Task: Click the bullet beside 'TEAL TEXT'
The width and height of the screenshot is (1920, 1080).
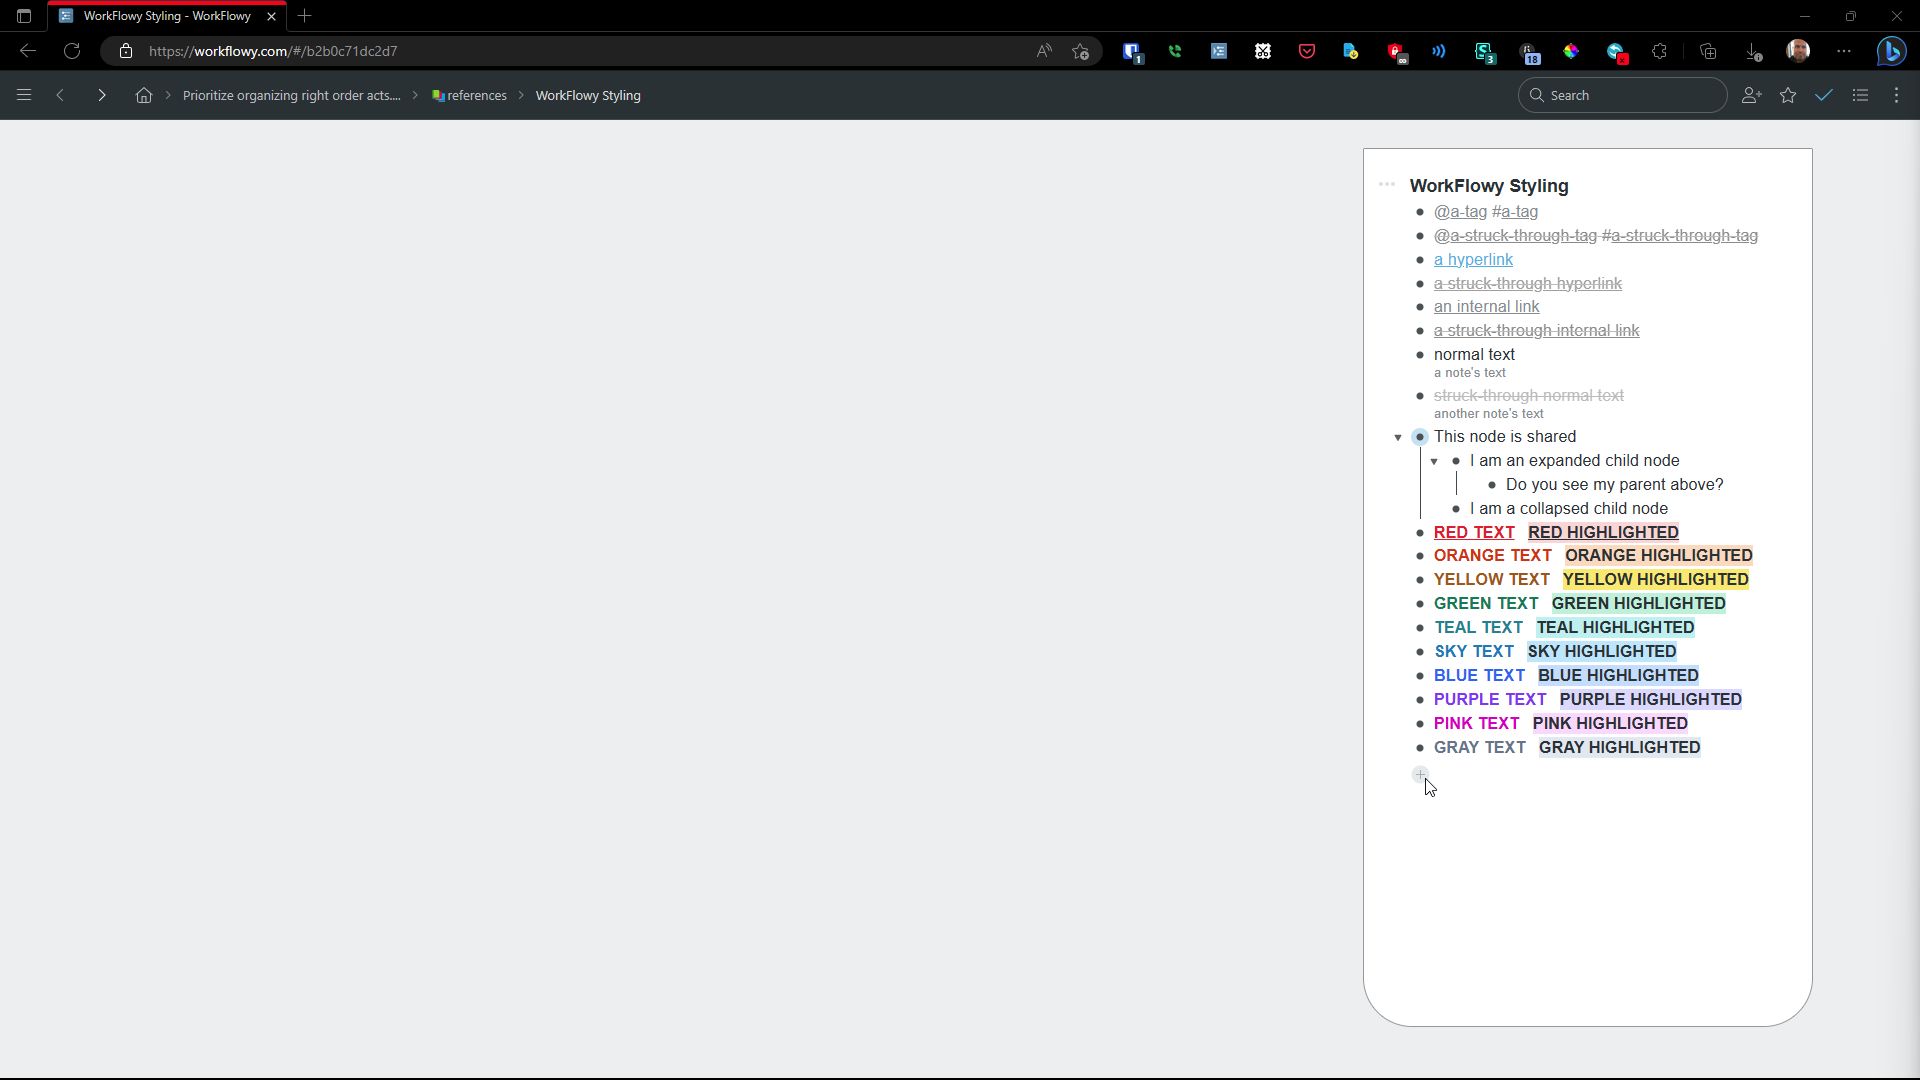Action: click(1419, 628)
